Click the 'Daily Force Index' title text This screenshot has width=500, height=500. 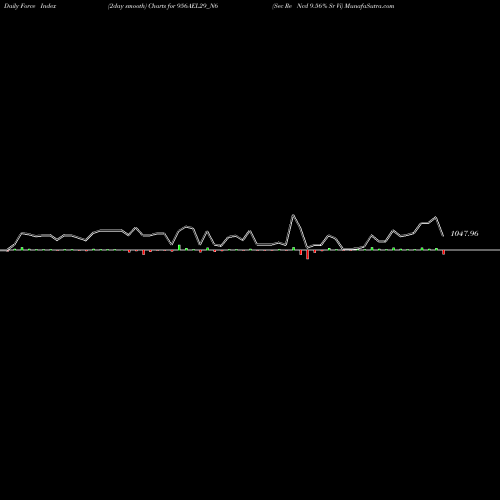pyautogui.click(x=30, y=6)
